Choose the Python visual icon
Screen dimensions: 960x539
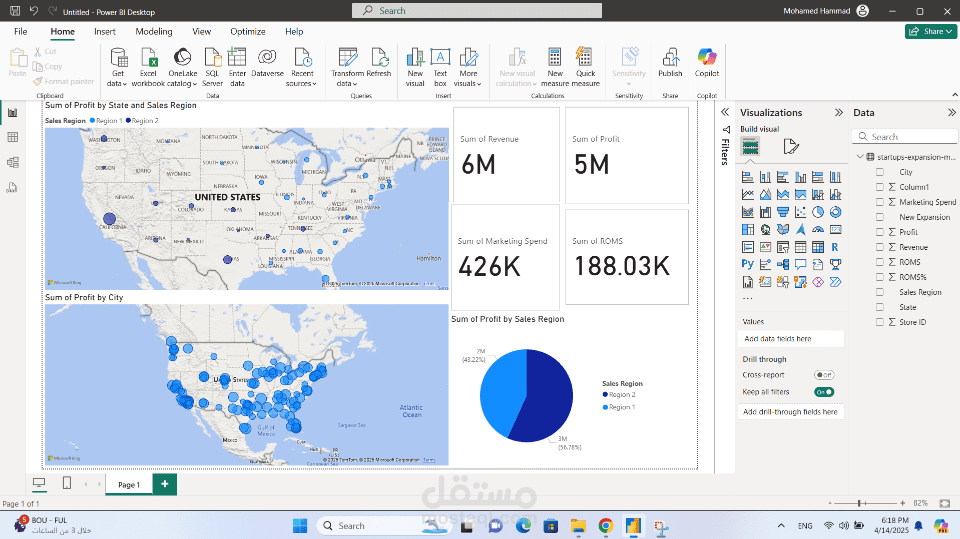(x=748, y=264)
